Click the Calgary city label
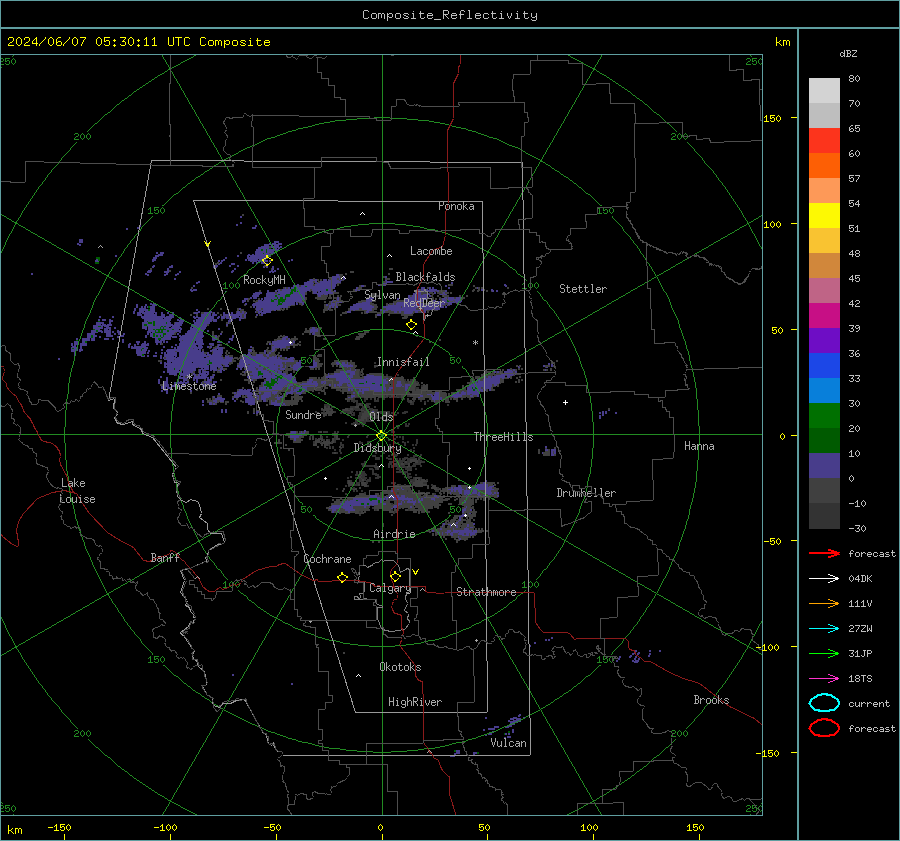Screen dimensions: 900x841 pyautogui.click(x=390, y=588)
